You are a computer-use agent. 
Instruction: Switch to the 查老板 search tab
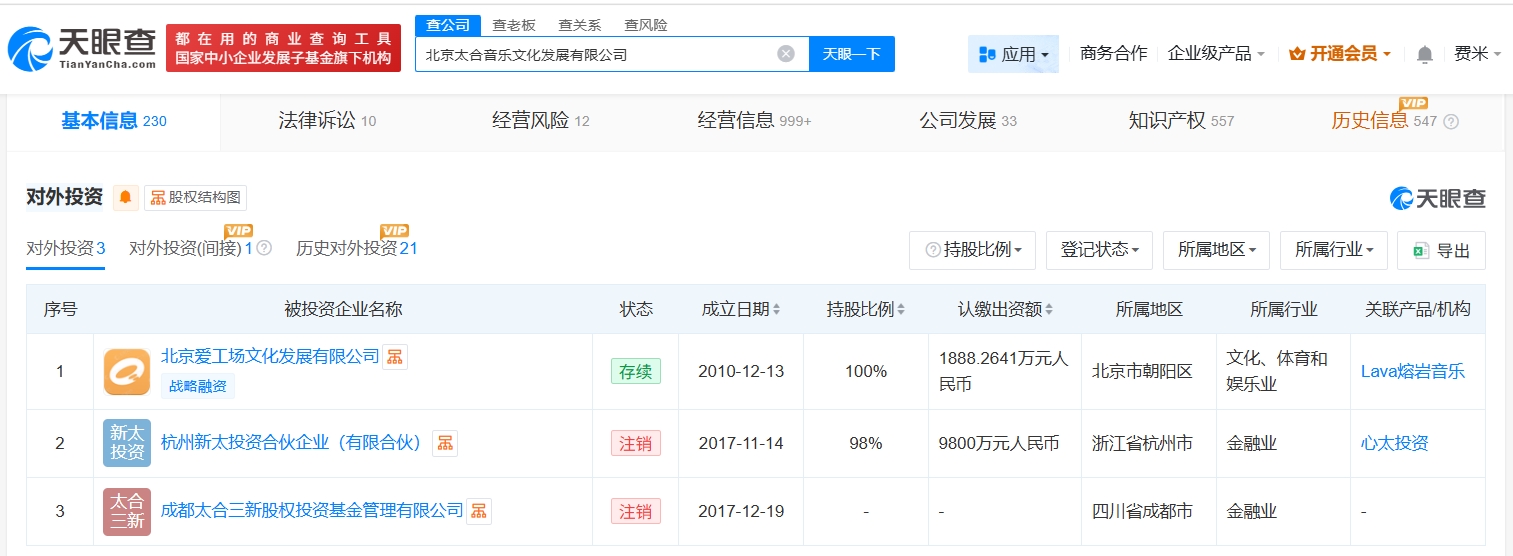(x=514, y=25)
